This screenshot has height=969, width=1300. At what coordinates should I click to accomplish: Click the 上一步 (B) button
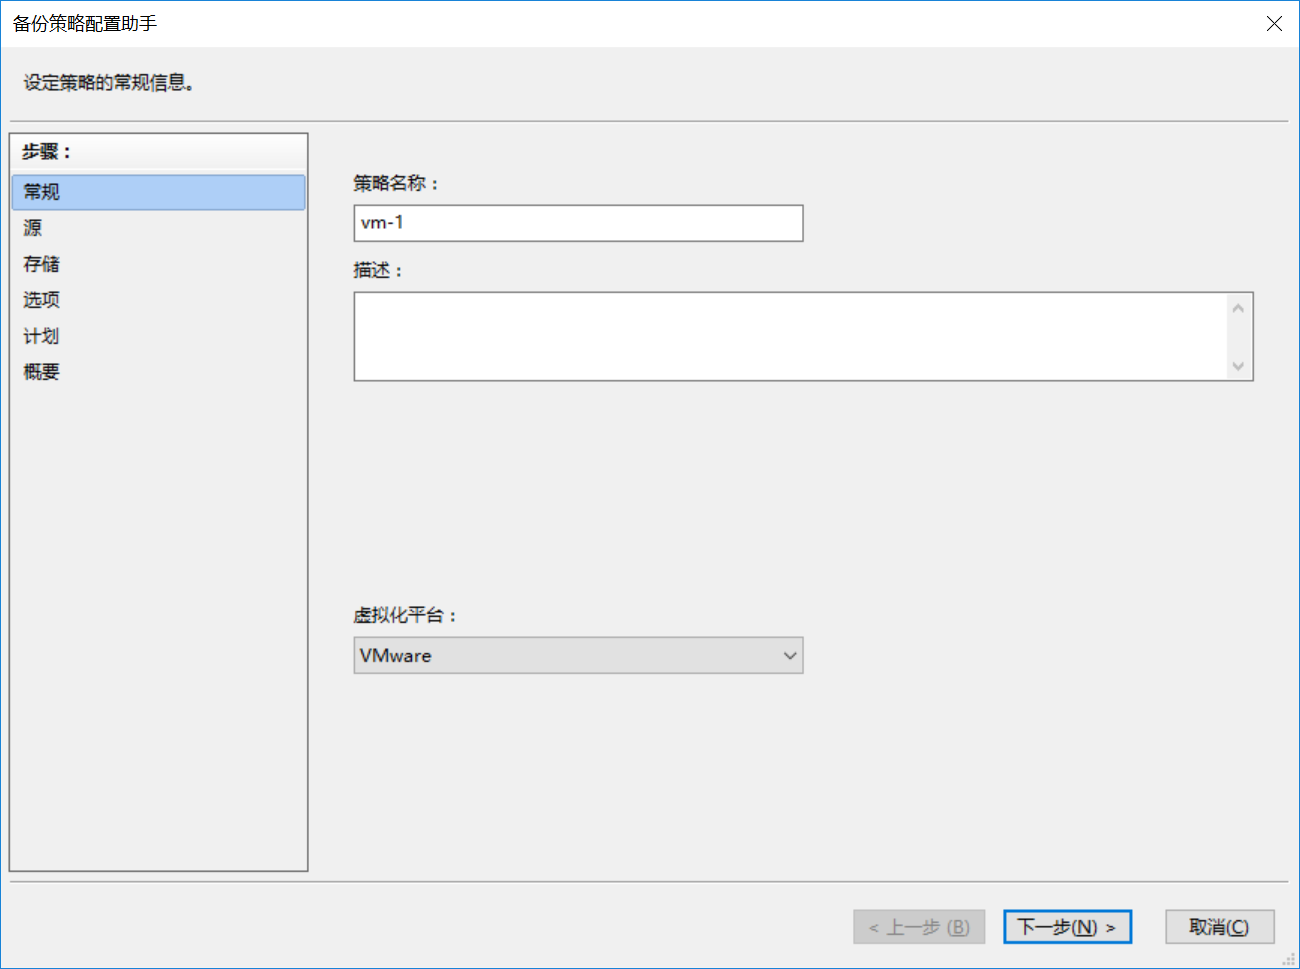(919, 927)
